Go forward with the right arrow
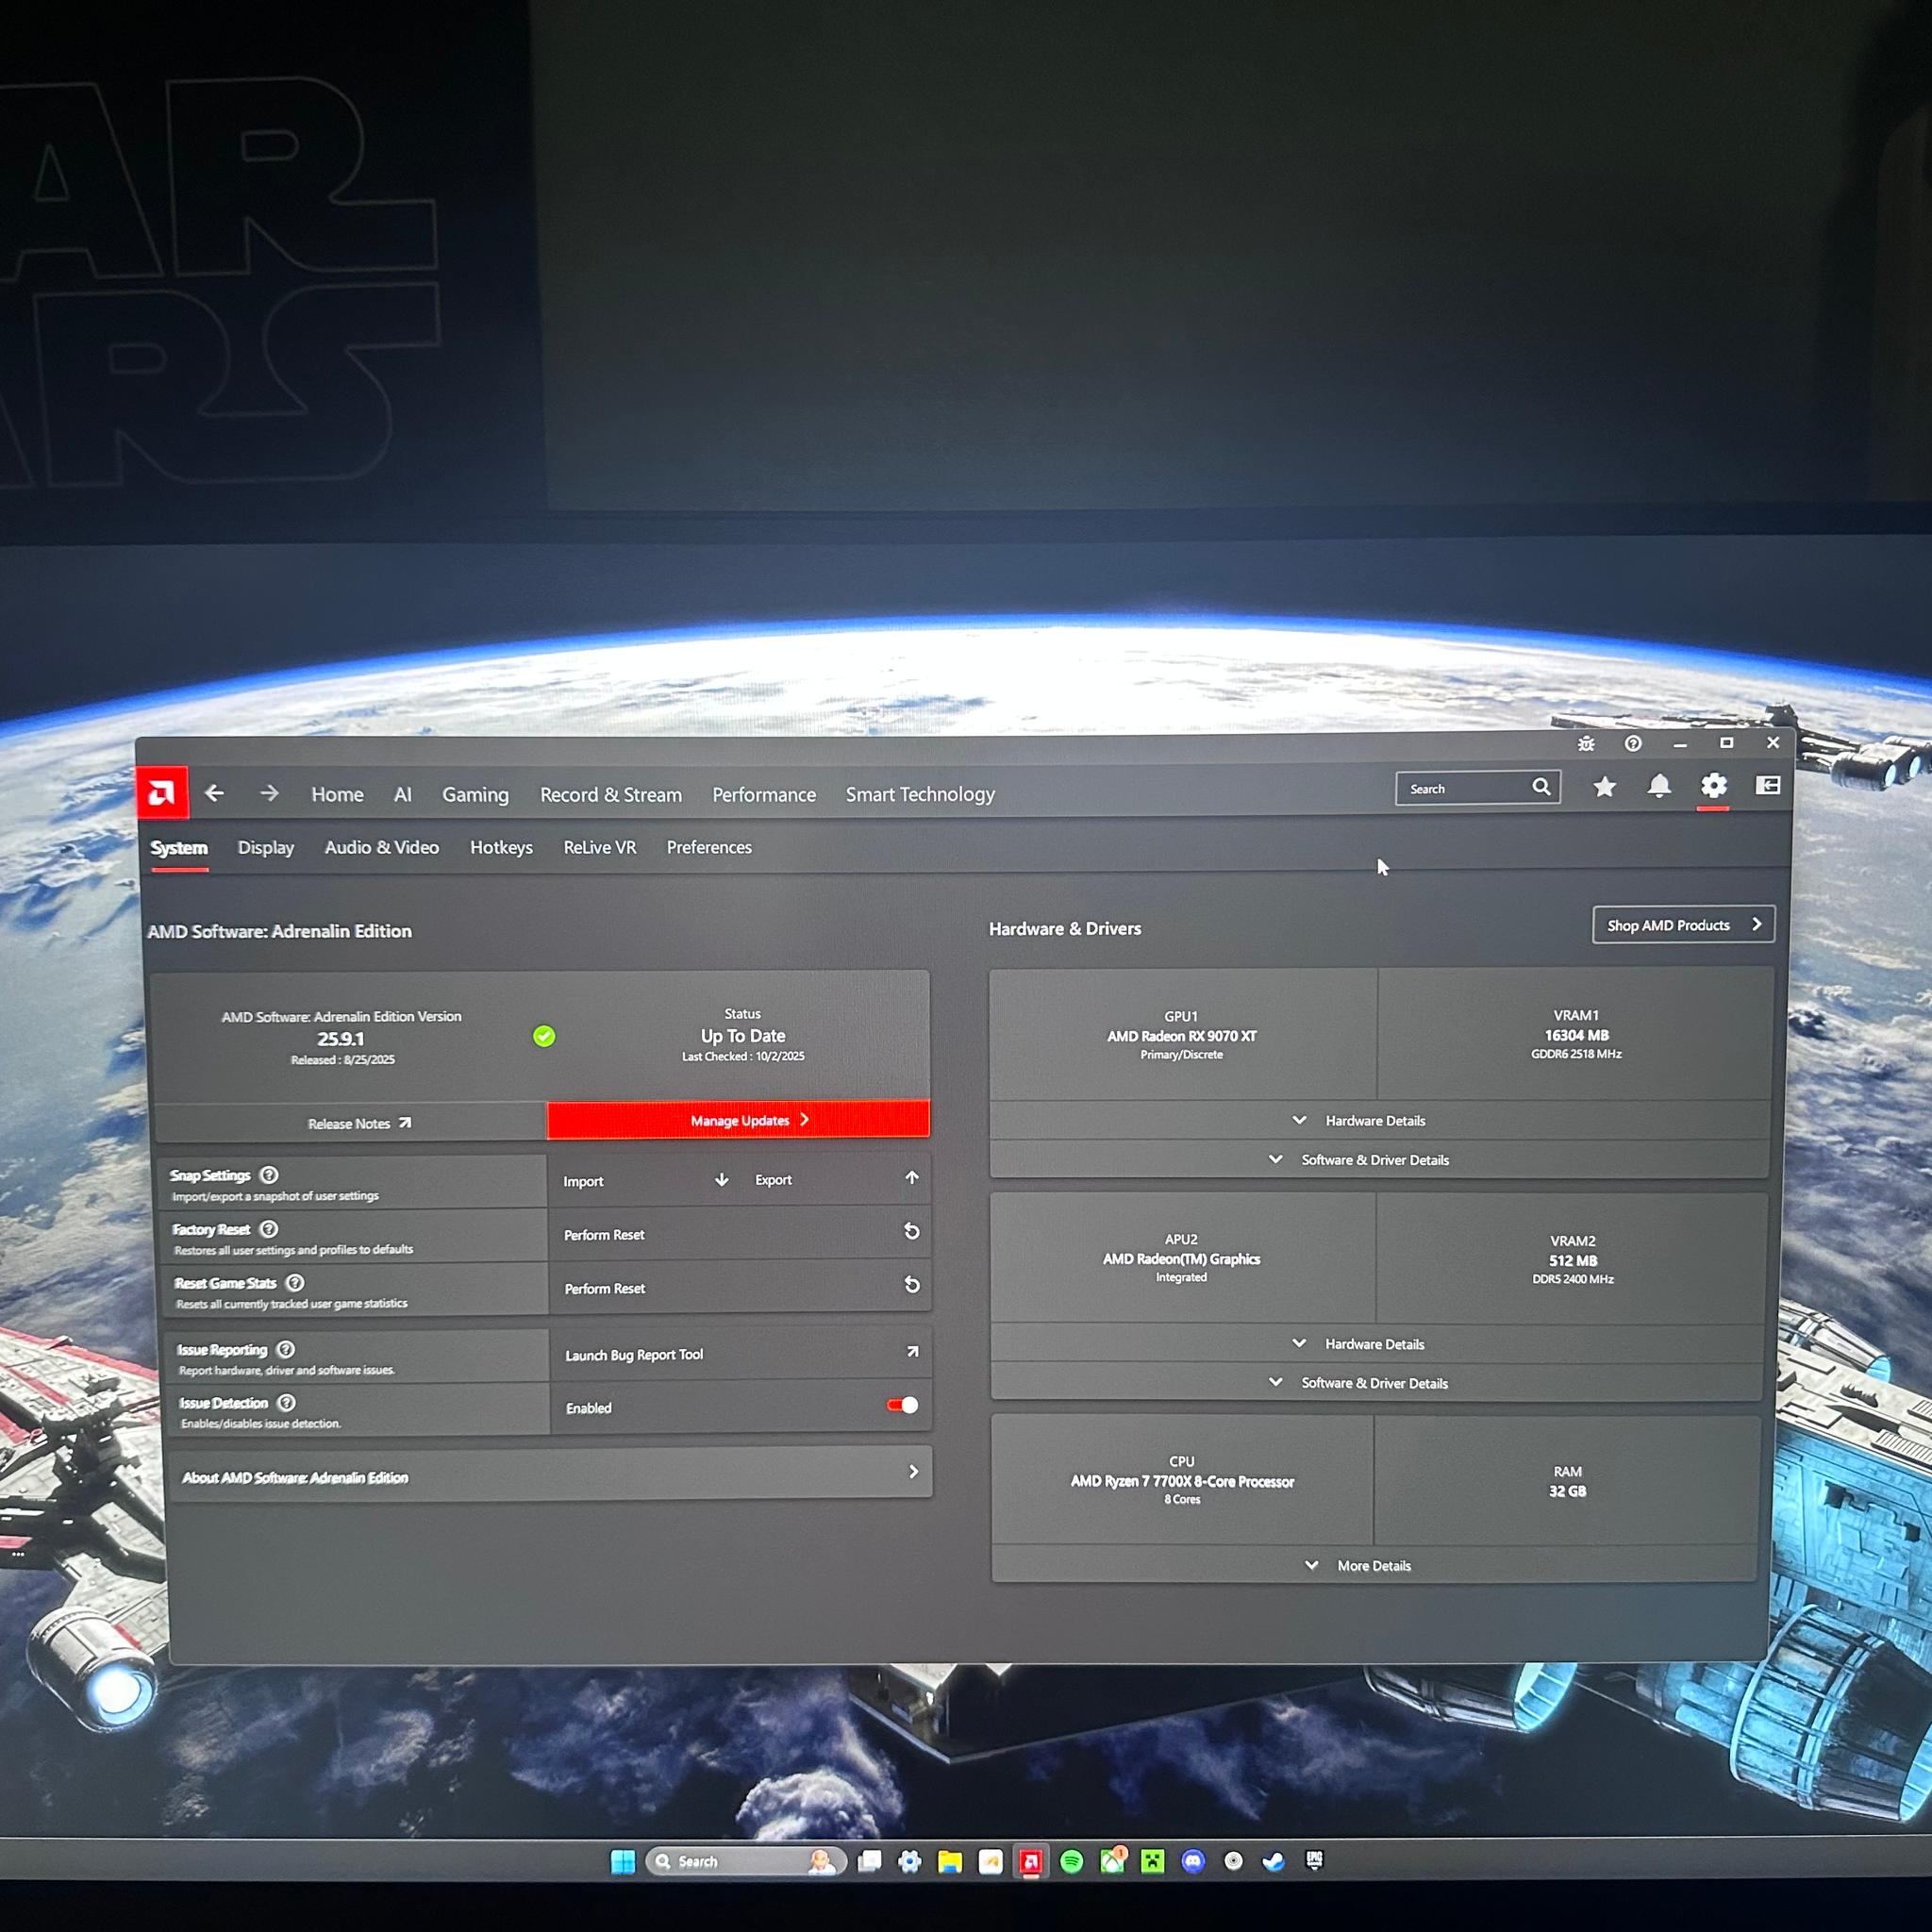This screenshot has height=1932, width=1932. click(x=269, y=793)
